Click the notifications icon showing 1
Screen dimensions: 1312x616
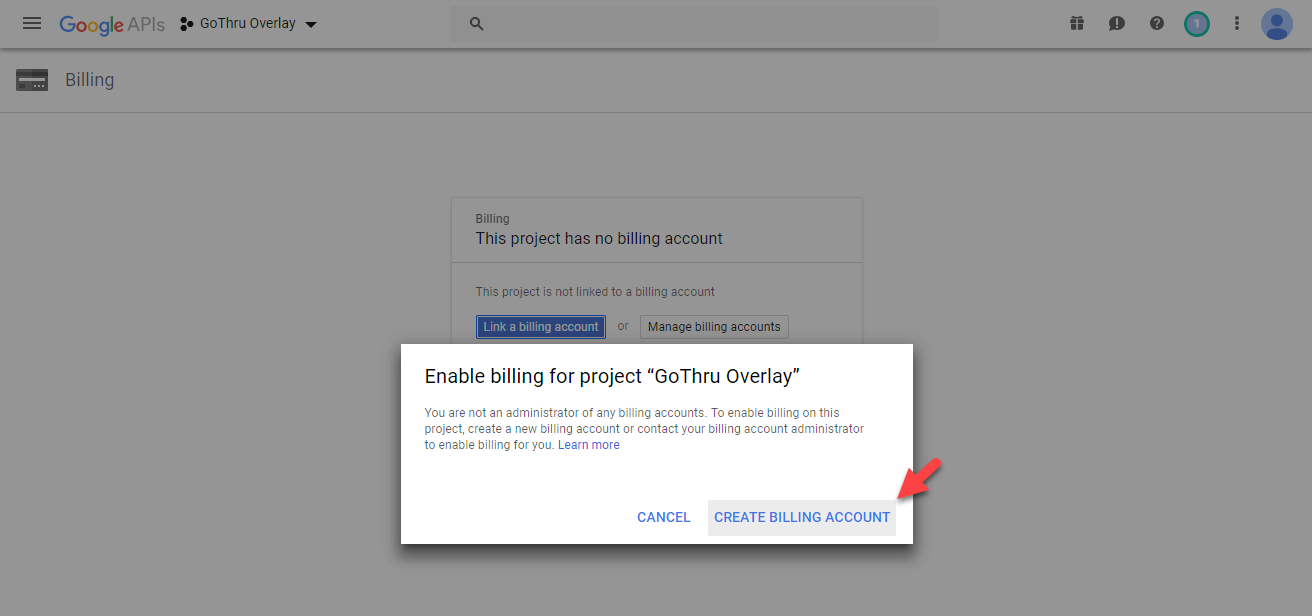(x=1197, y=22)
